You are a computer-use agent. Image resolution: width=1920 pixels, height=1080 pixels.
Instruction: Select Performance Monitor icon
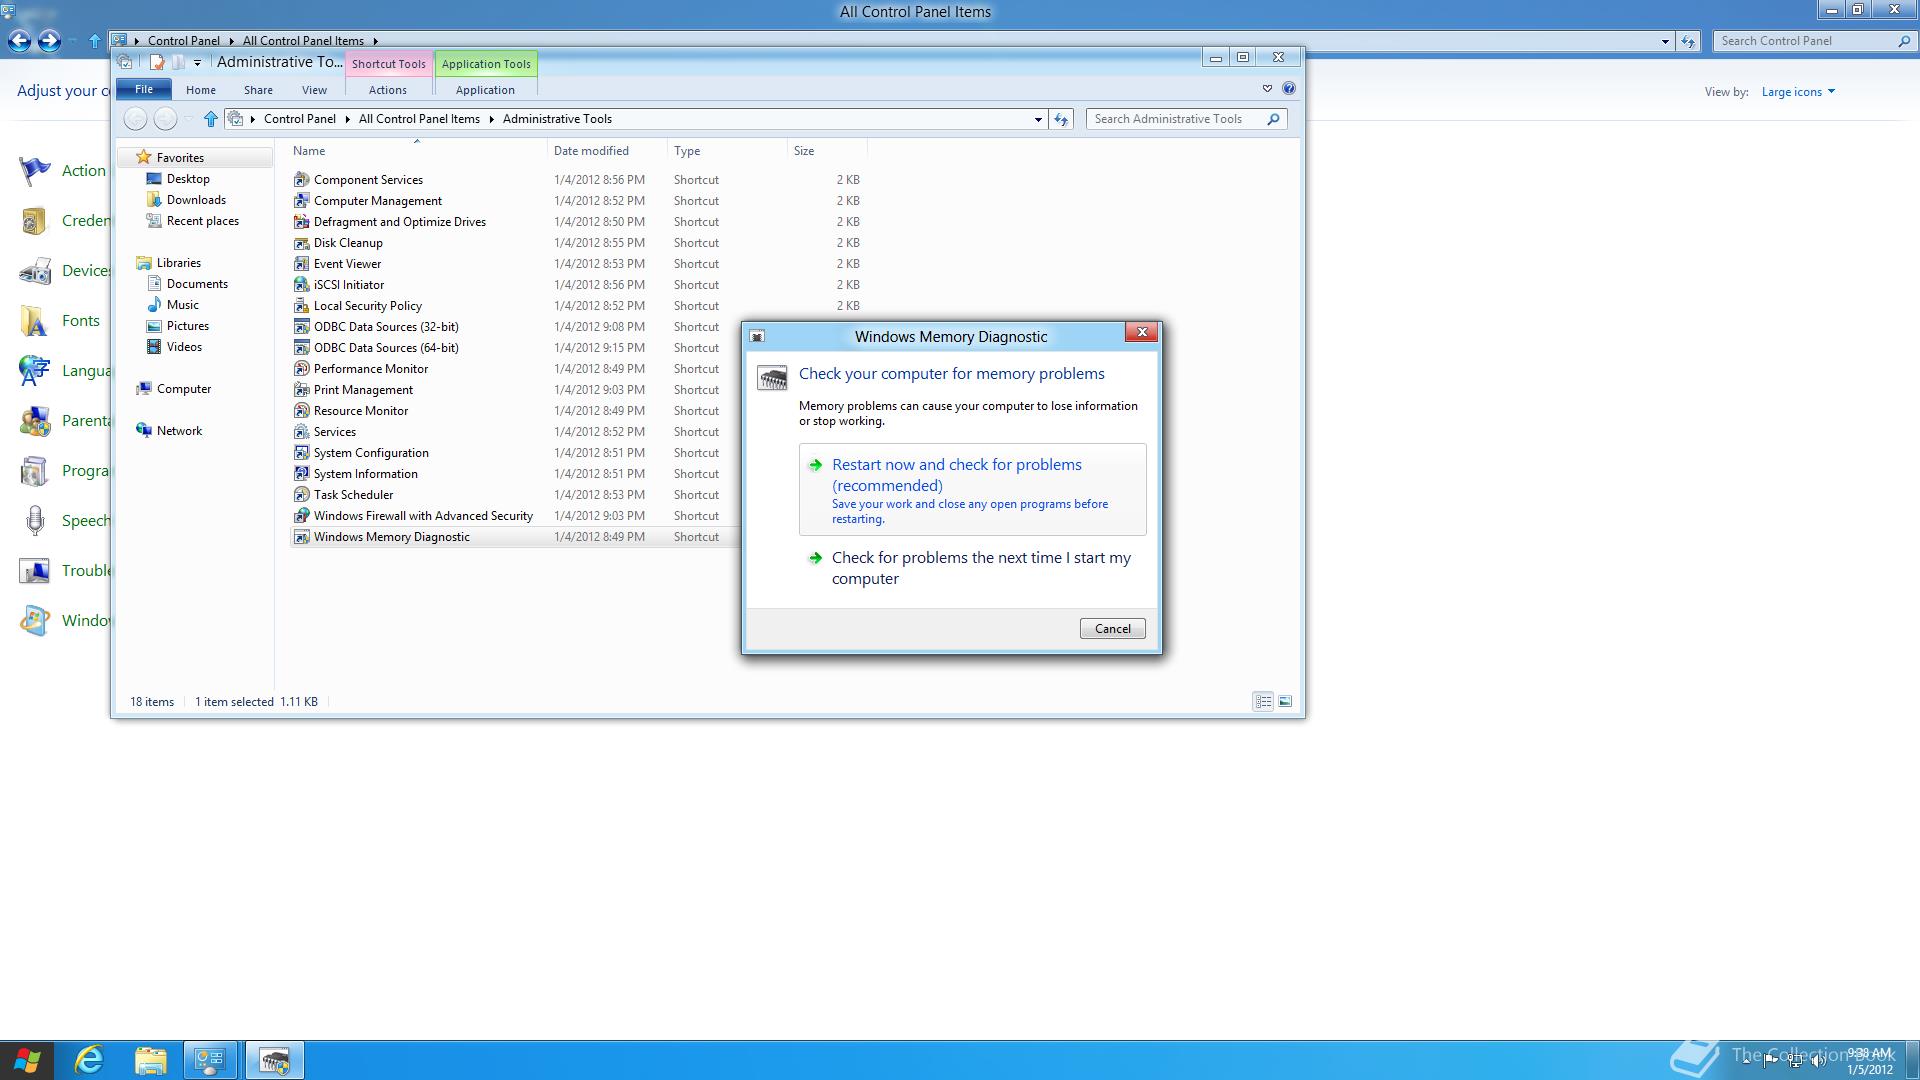pyautogui.click(x=301, y=369)
